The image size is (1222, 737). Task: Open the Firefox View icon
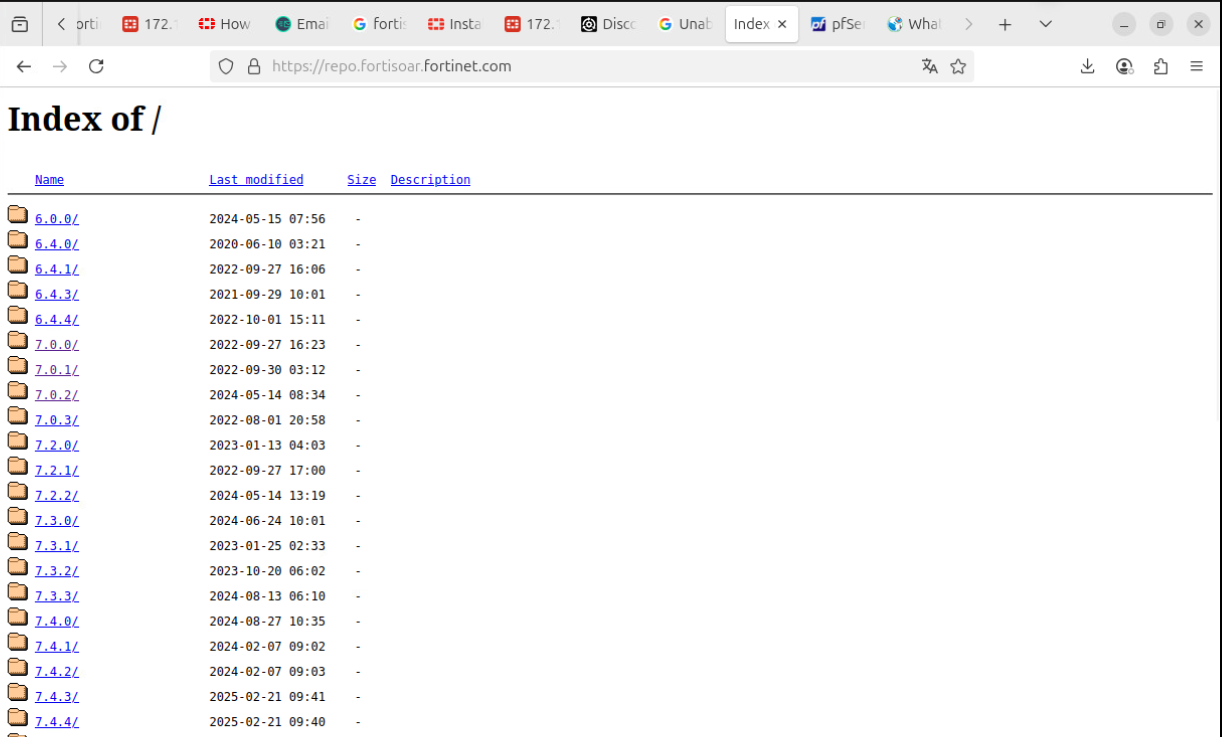pyautogui.click(x=20, y=24)
